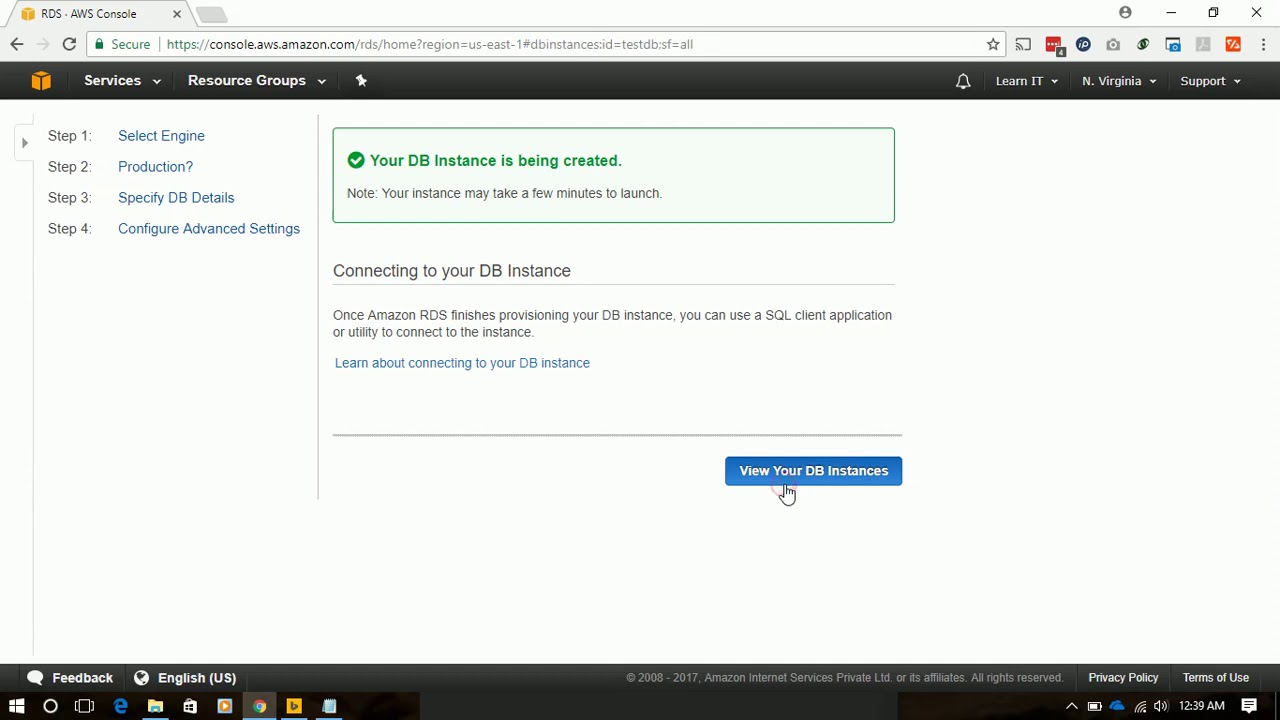Viewport: 1280px width, 720px height.
Task: Launch Microsoft Edge from the taskbar
Action: 121,706
